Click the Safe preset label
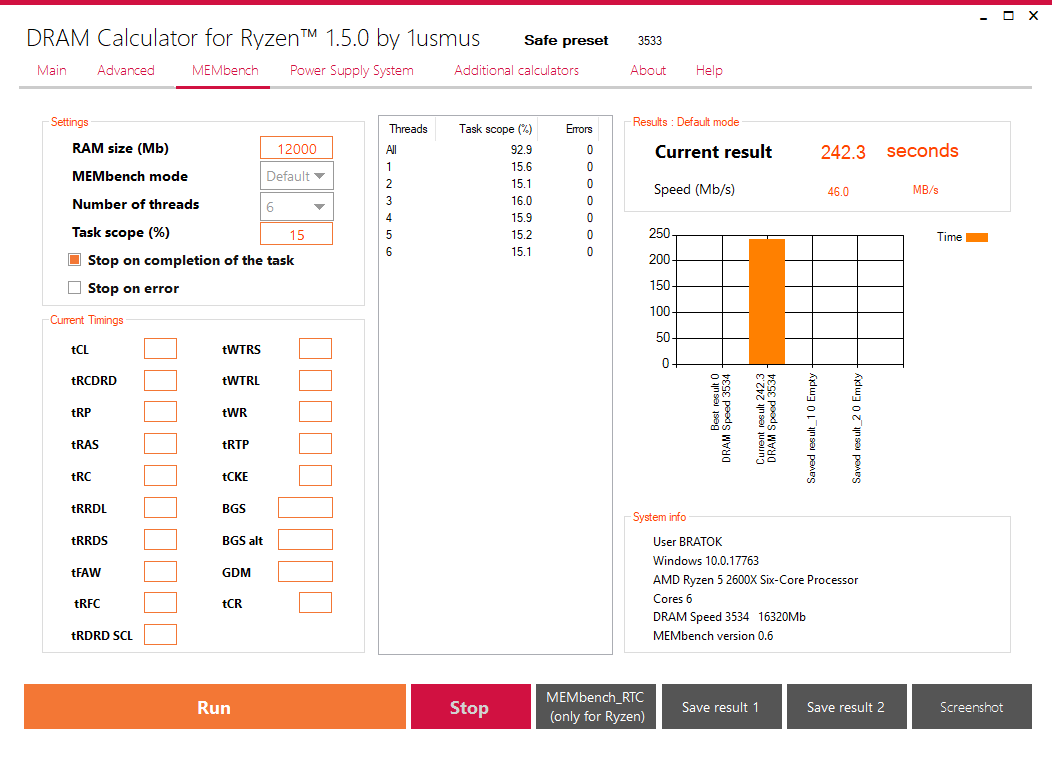Viewport: 1052px width, 771px height. (566, 40)
